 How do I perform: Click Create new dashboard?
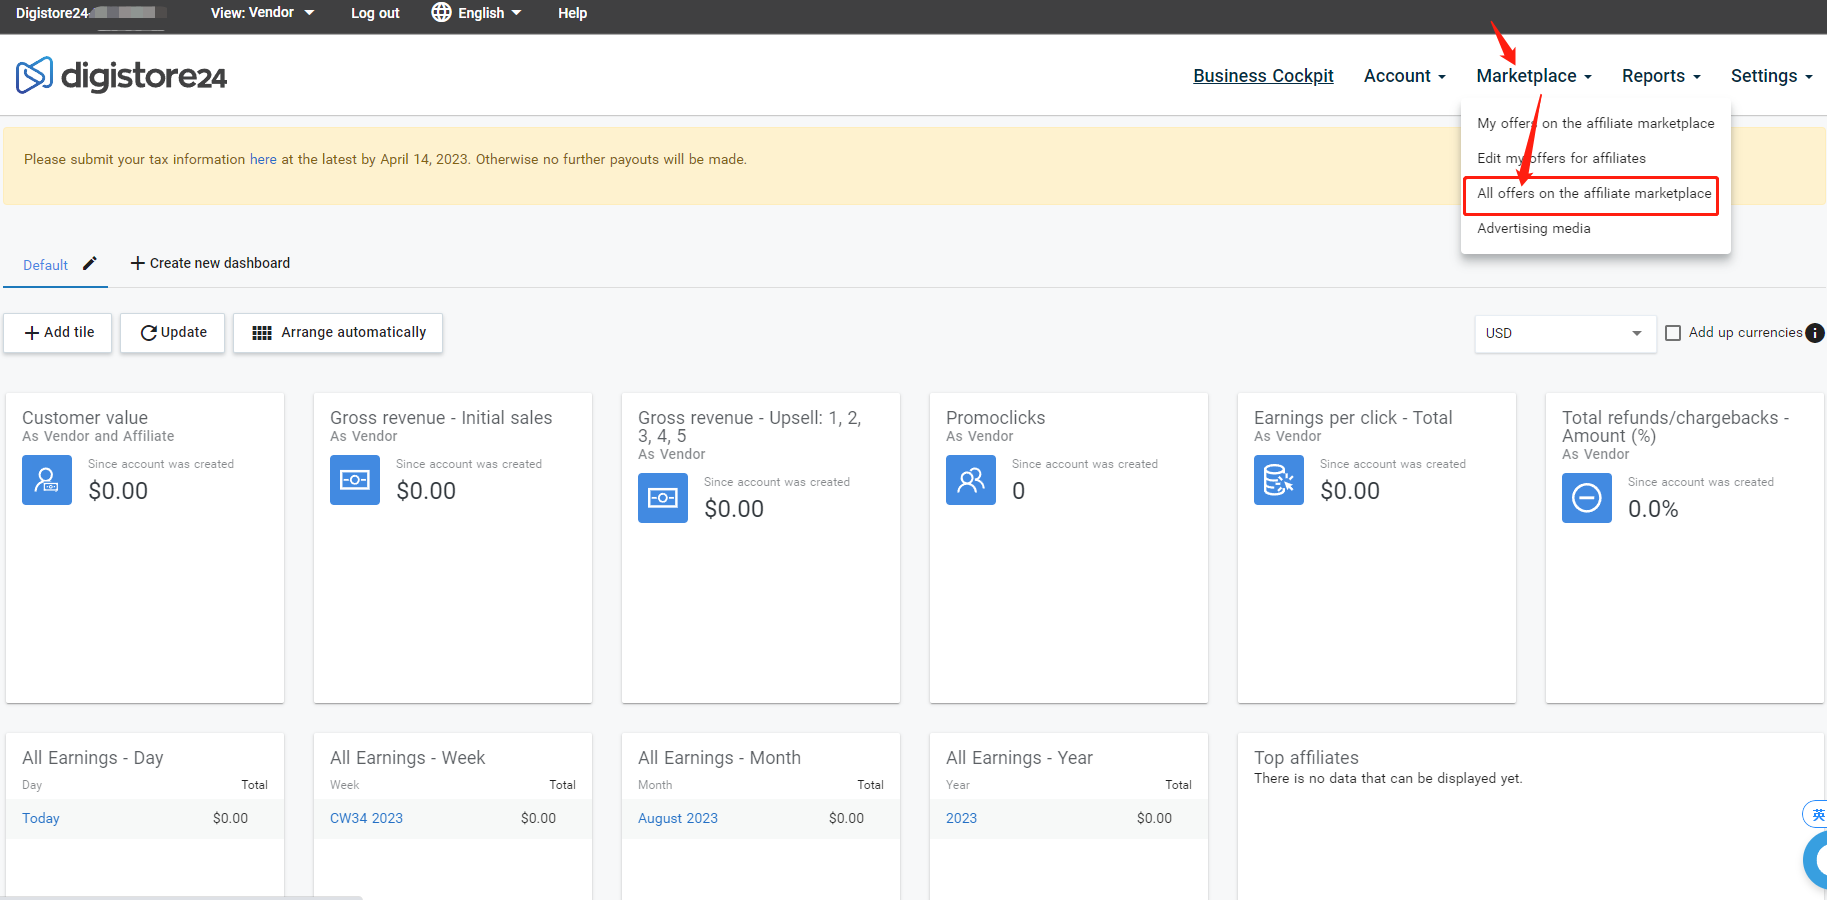click(x=210, y=263)
